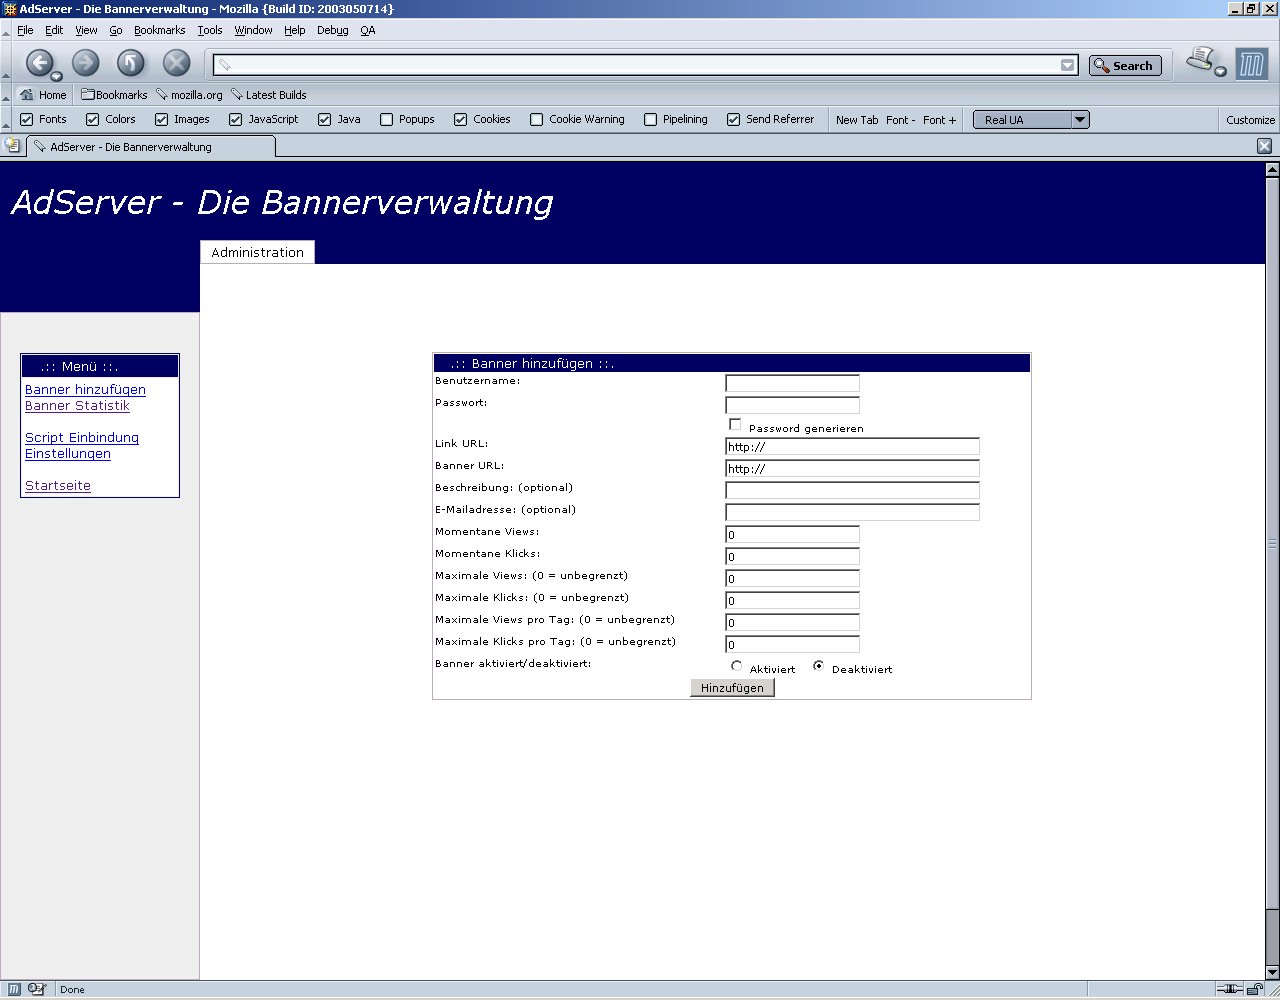This screenshot has width=1280, height=1000.
Task: Open the Einstellungen link
Action: [x=68, y=454]
